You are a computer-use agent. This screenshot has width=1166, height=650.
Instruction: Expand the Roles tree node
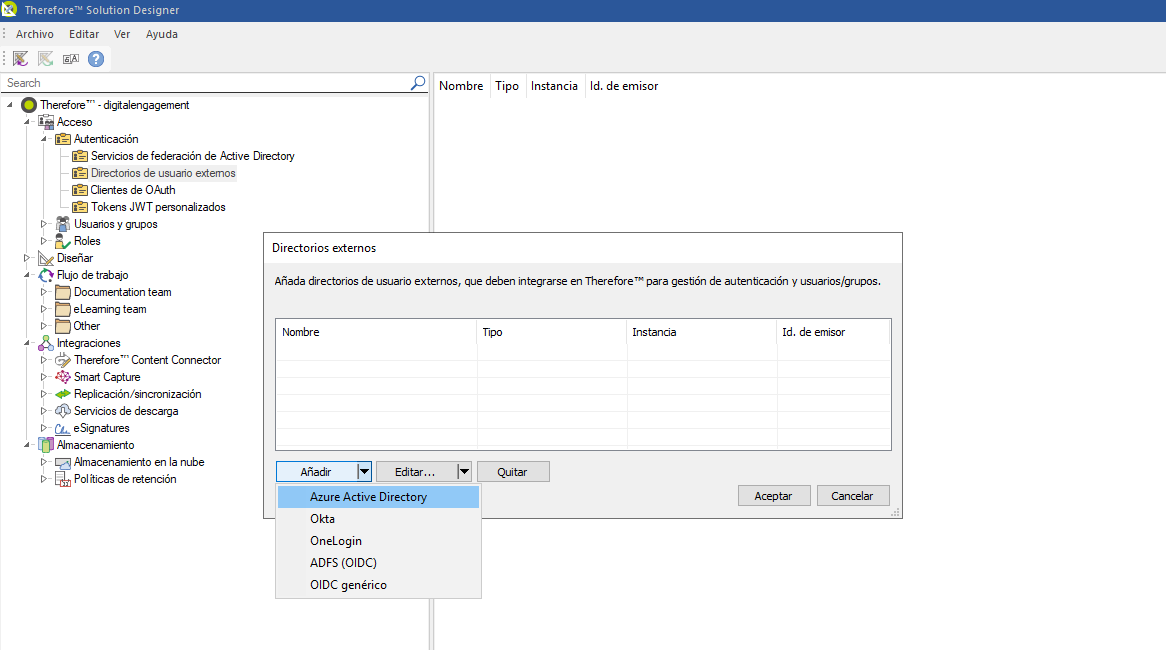(x=44, y=241)
